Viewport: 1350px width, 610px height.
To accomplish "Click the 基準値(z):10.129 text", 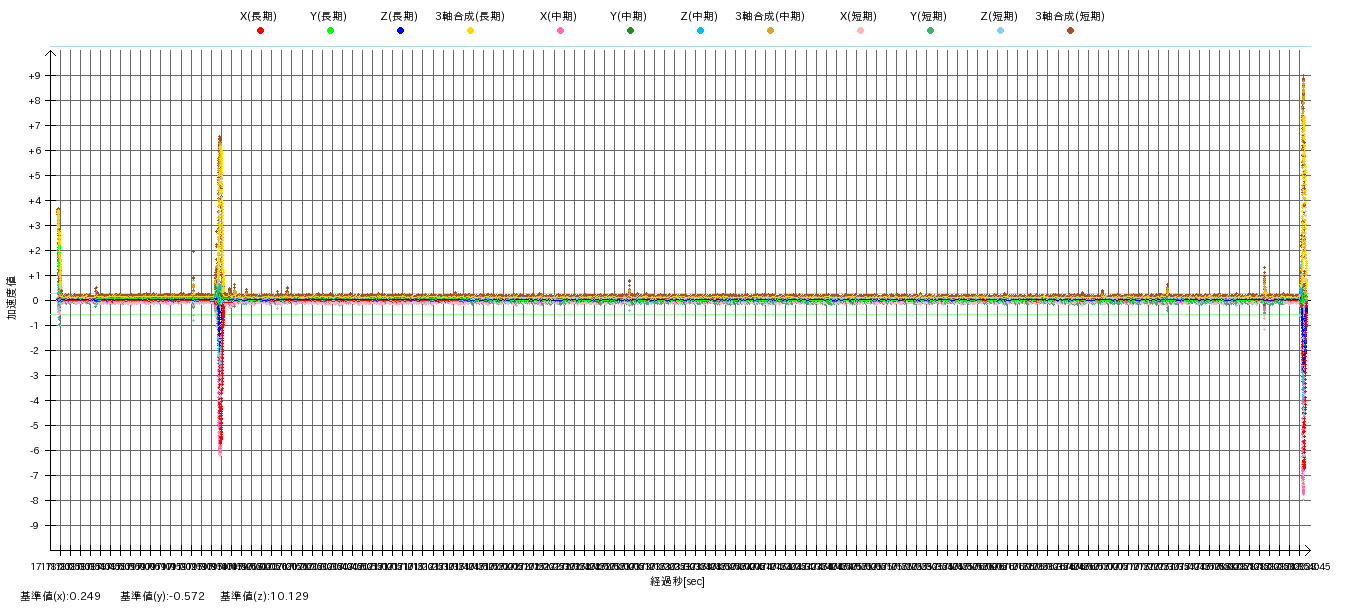I will (x=264, y=597).
